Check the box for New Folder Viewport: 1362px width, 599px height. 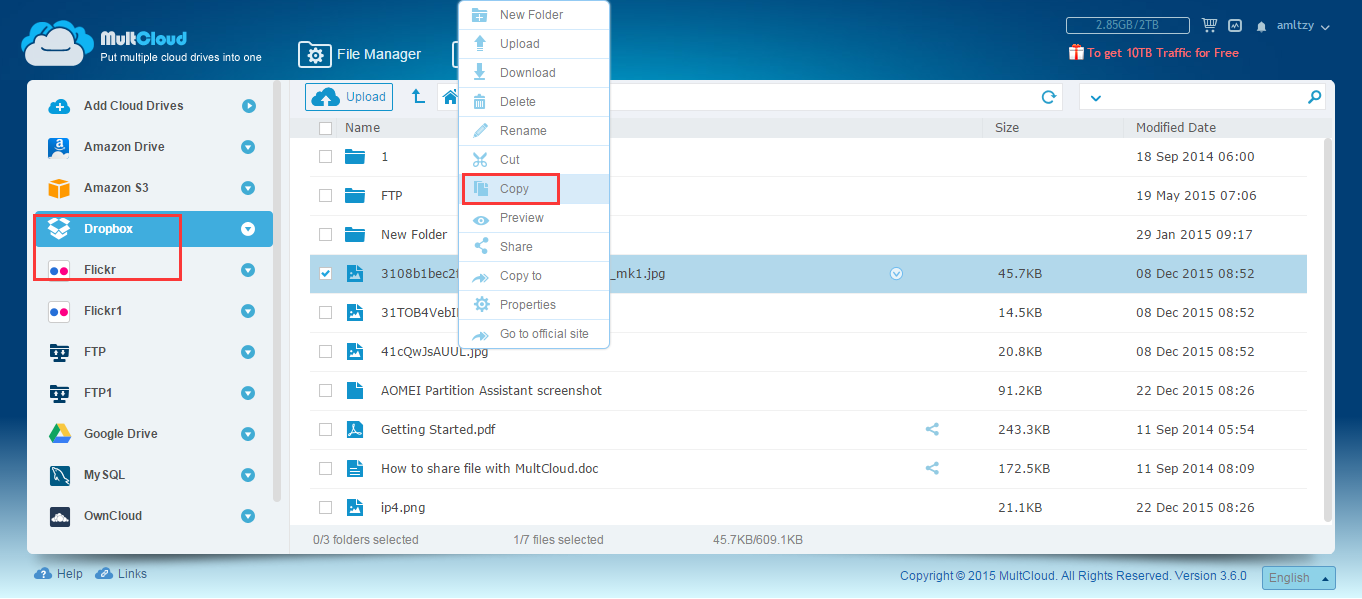click(325, 235)
